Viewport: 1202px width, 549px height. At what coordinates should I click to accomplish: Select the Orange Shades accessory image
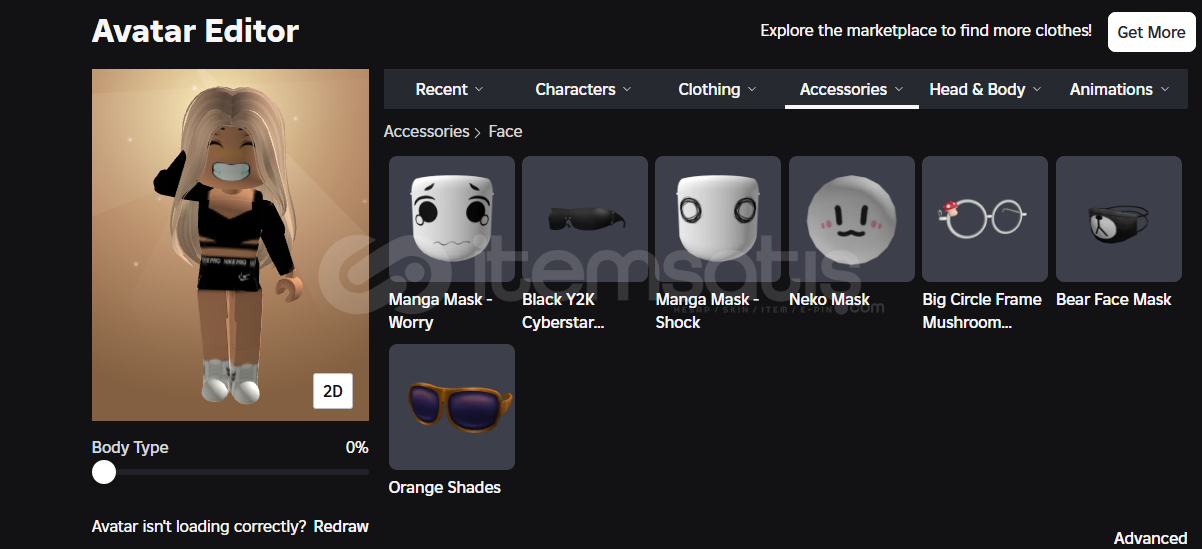[452, 407]
